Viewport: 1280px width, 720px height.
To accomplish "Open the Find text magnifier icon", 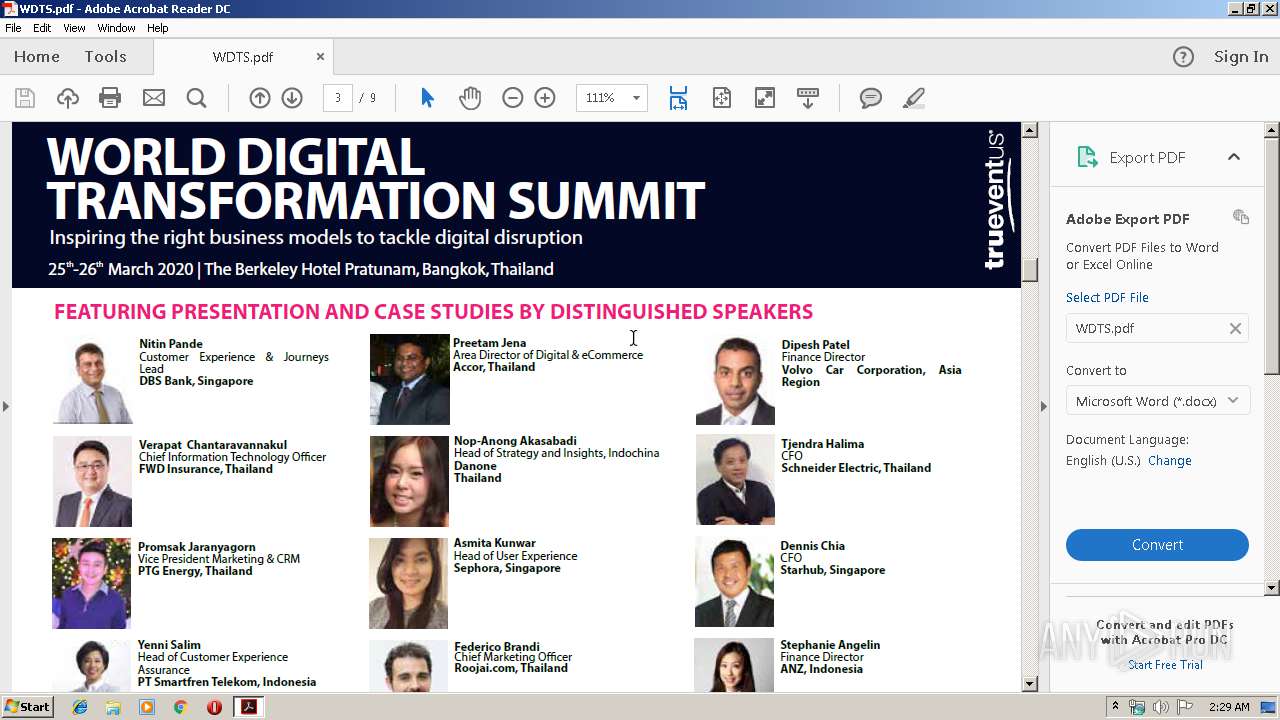I will [x=197, y=98].
